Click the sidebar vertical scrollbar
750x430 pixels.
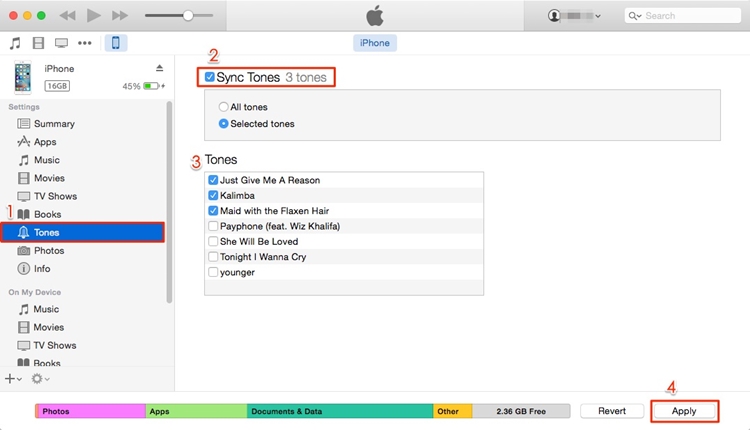169,202
